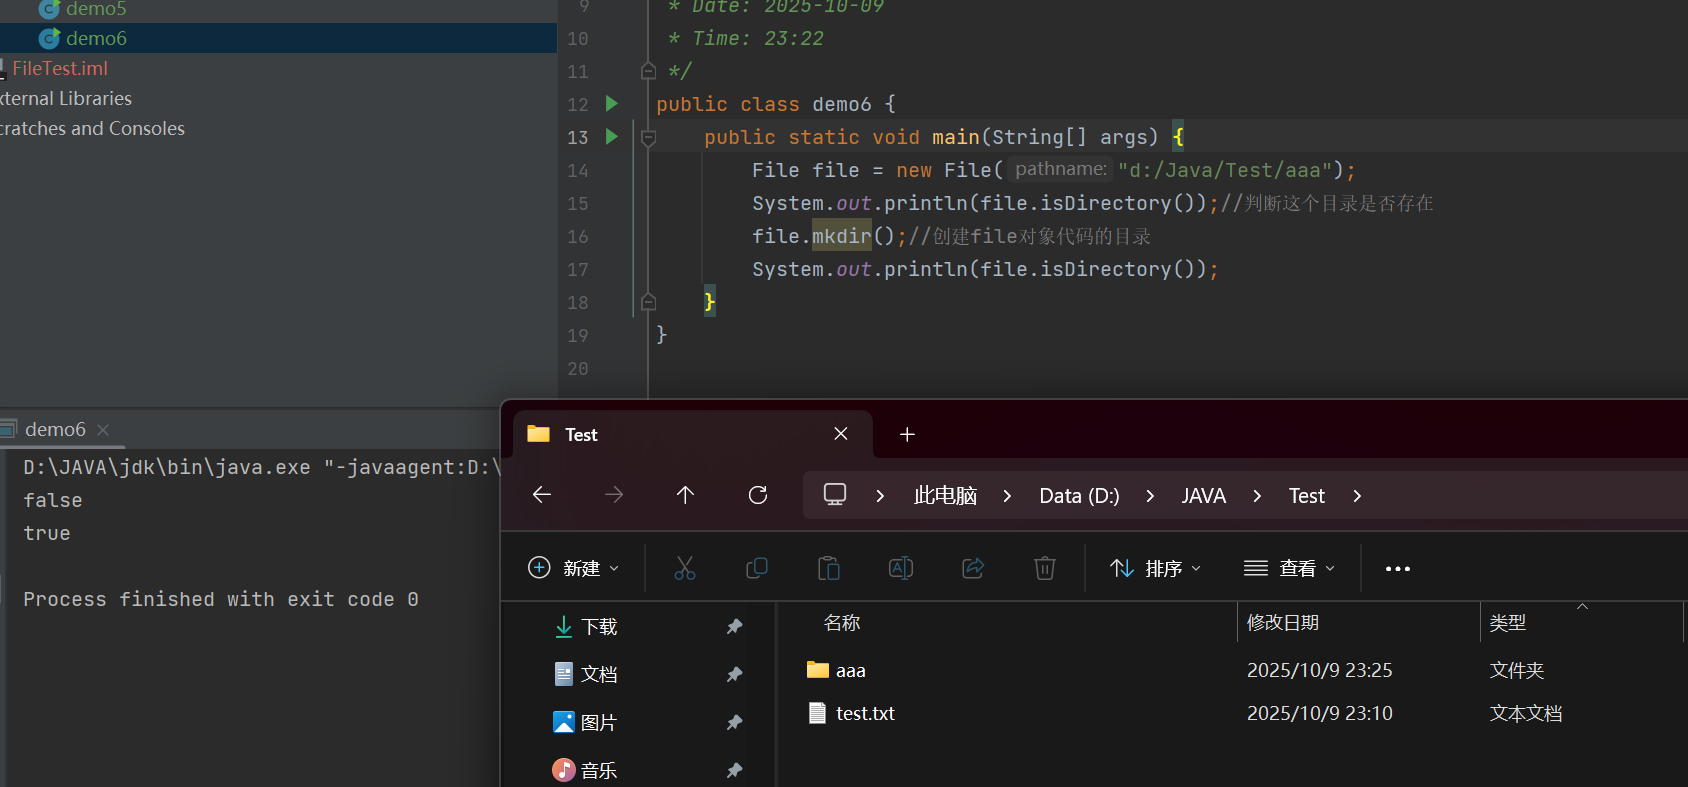Click the test.txt date 2025/10/9 23:10
Image resolution: width=1688 pixels, height=787 pixels.
coord(1319,713)
